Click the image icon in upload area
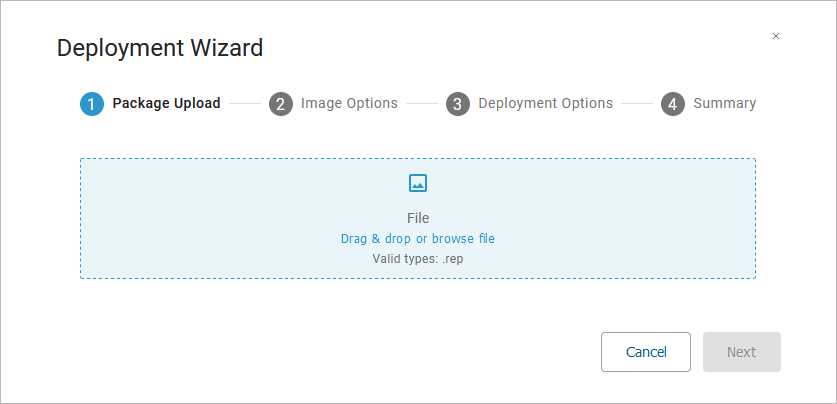Screen dimensions: 837x404 pos(418,183)
